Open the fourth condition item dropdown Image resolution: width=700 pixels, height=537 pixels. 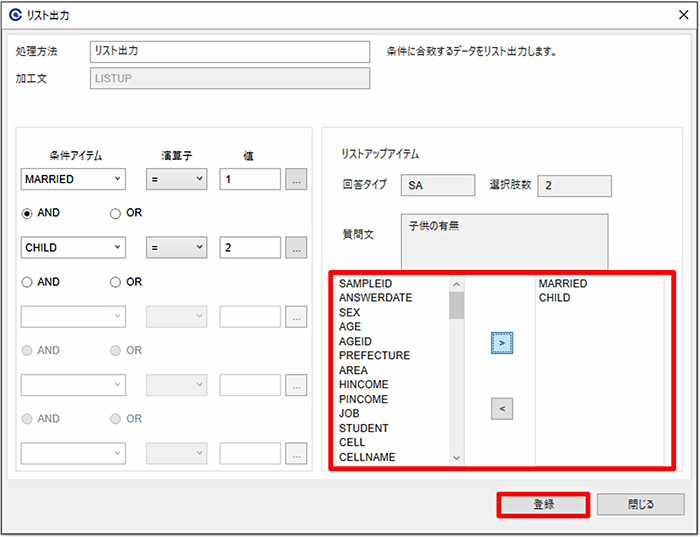pos(73,385)
